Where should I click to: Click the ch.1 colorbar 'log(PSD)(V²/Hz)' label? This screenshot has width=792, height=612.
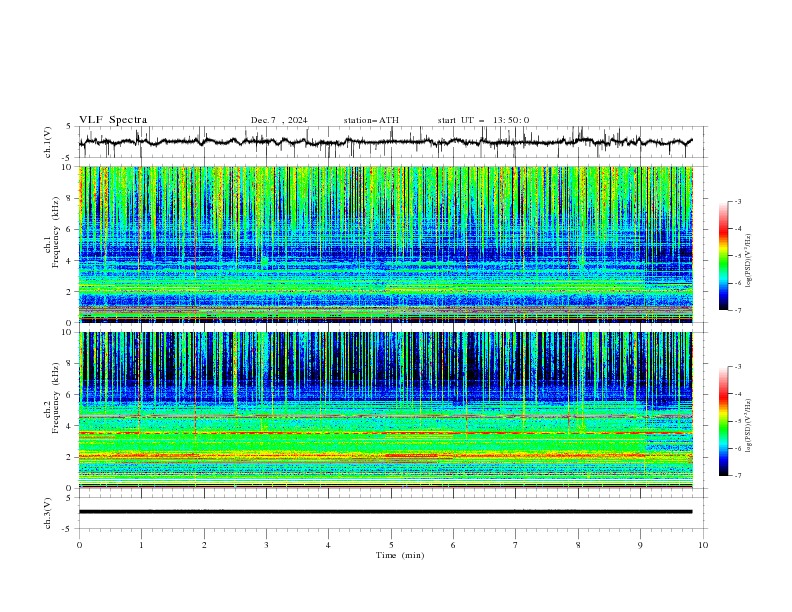pyautogui.click(x=749, y=261)
